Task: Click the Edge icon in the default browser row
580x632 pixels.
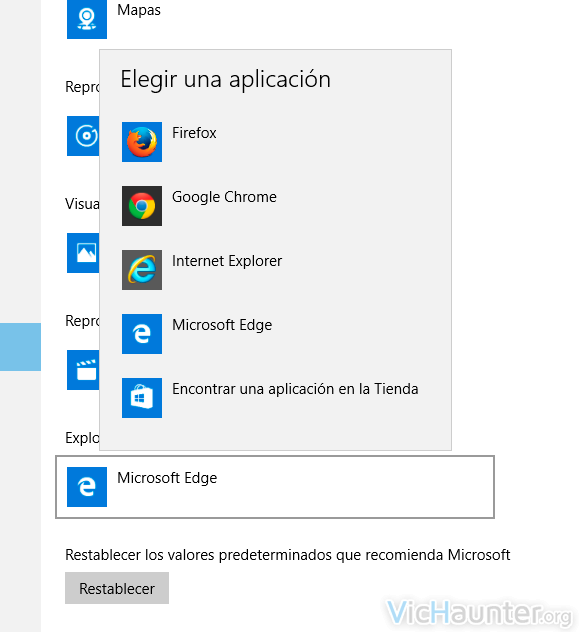Action: (87, 487)
